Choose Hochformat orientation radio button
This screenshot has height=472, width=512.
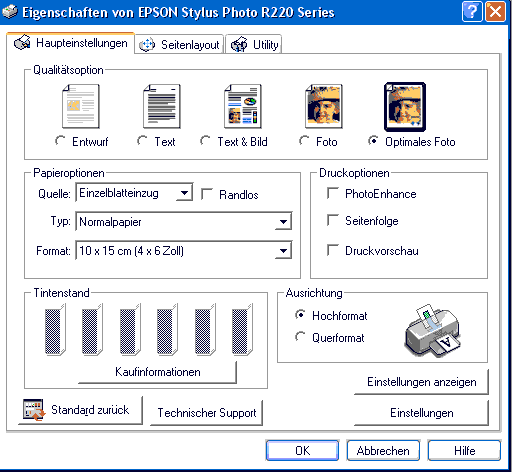[300, 315]
